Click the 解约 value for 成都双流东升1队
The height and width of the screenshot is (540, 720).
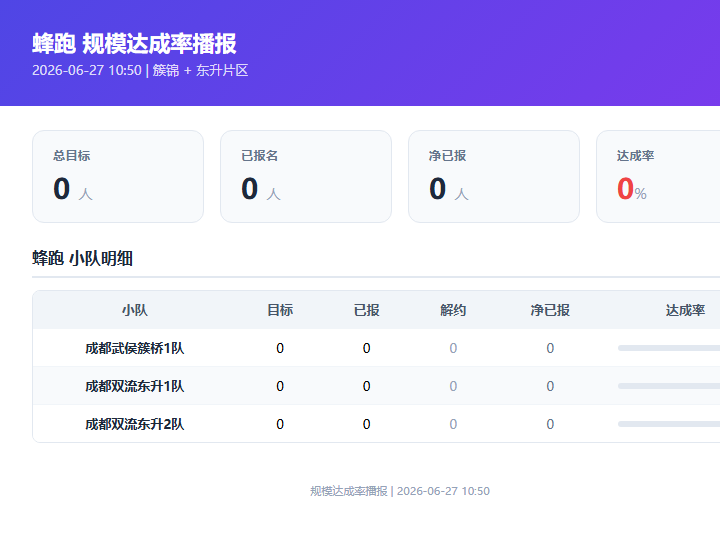[x=453, y=386]
